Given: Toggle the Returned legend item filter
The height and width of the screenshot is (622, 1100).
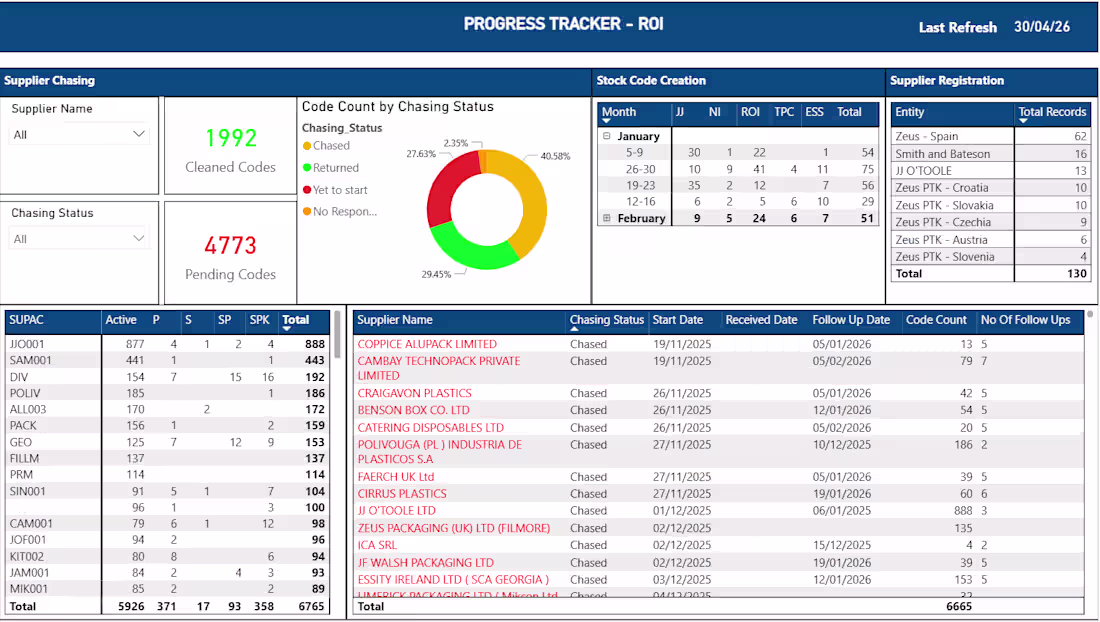Looking at the screenshot, I should [x=334, y=168].
